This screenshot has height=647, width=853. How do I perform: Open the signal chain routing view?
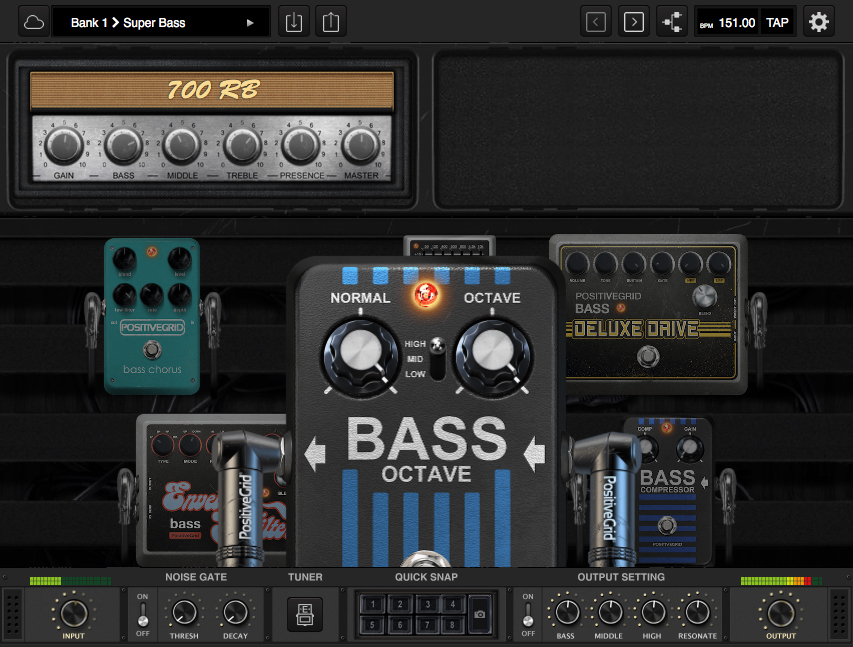671,20
